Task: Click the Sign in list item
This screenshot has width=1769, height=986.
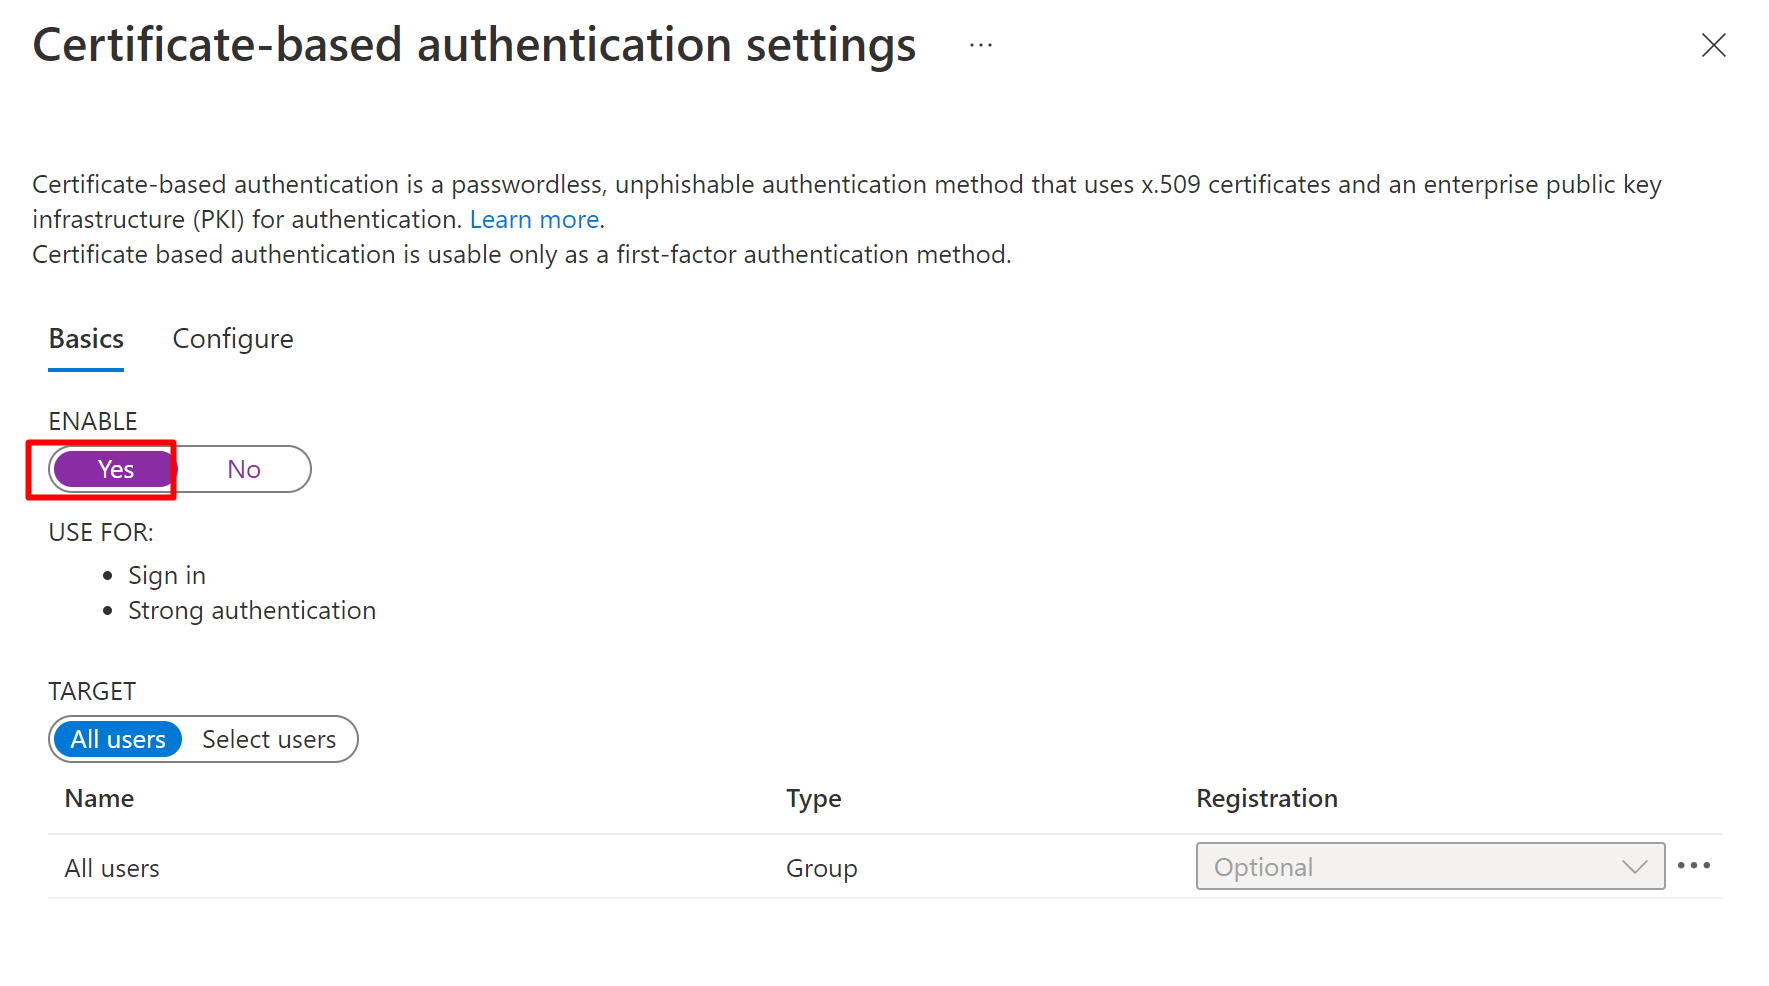Action: [167, 576]
